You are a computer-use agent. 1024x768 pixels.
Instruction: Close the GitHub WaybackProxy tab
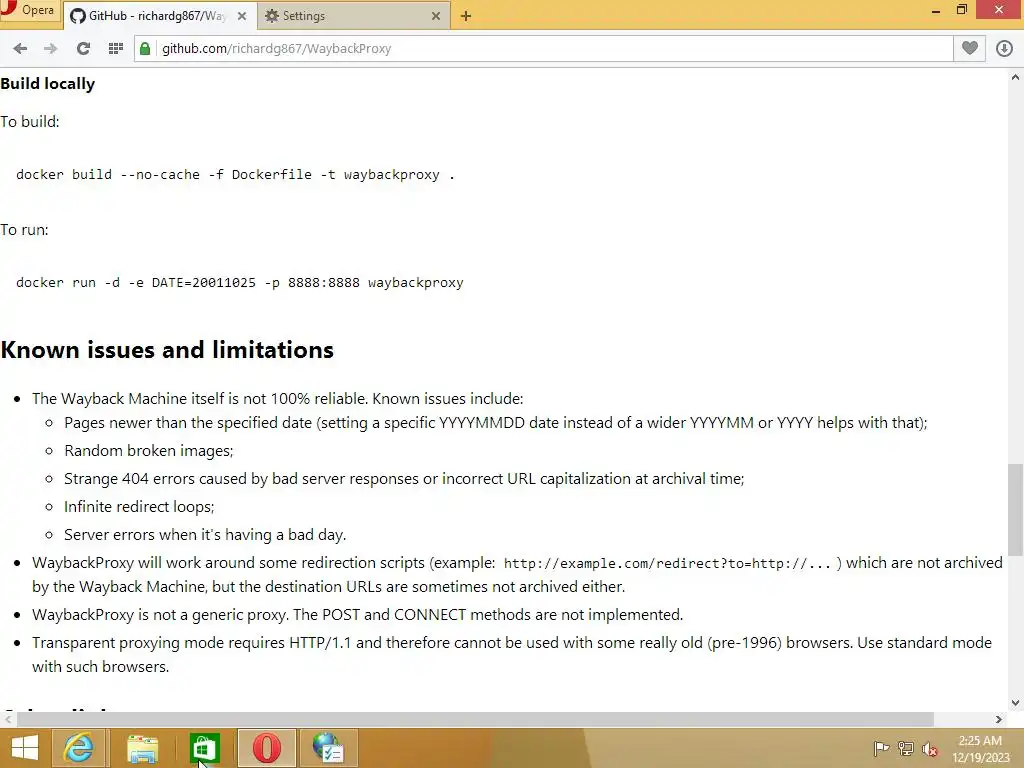[x=242, y=16]
